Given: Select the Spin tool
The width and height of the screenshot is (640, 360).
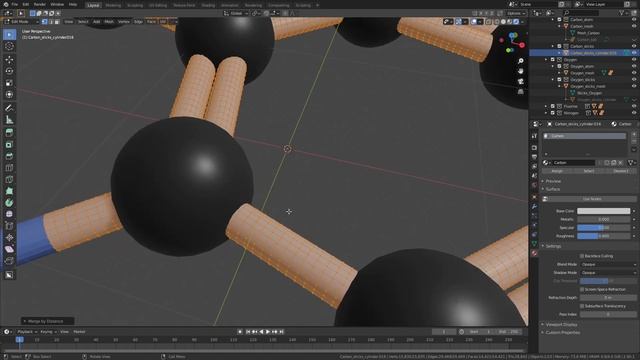Looking at the screenshot, I should pos(9,203).
